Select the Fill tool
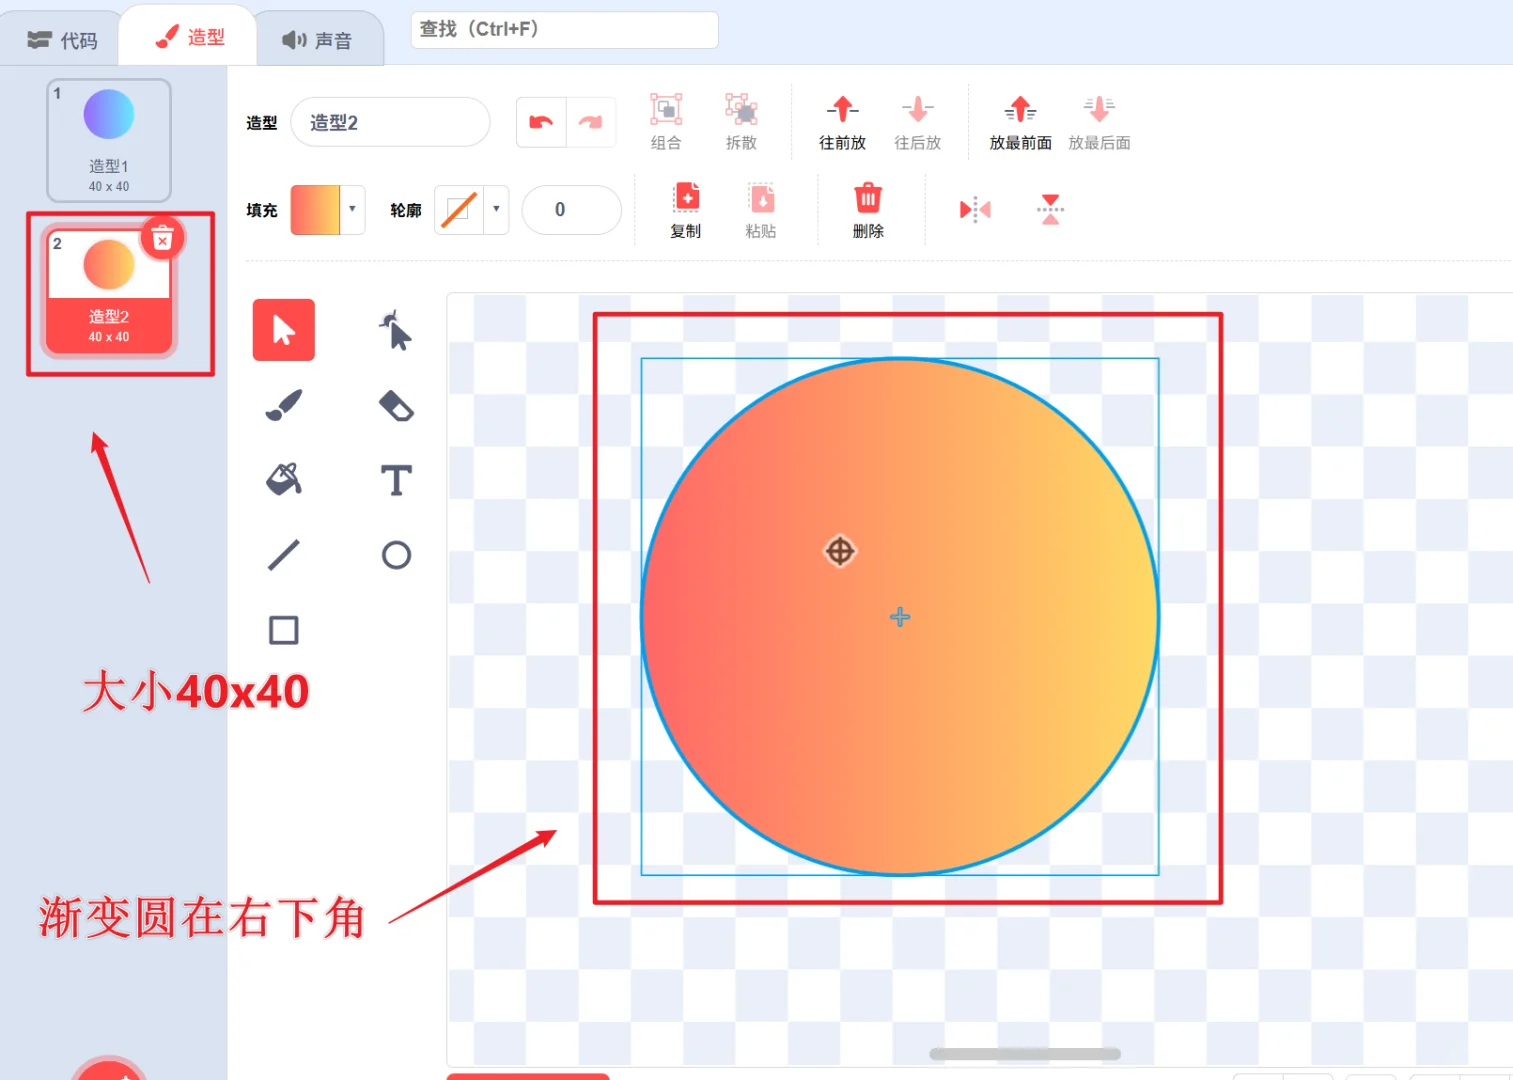This screenshot has width=1513, height=1080. [x=283, y=479]
